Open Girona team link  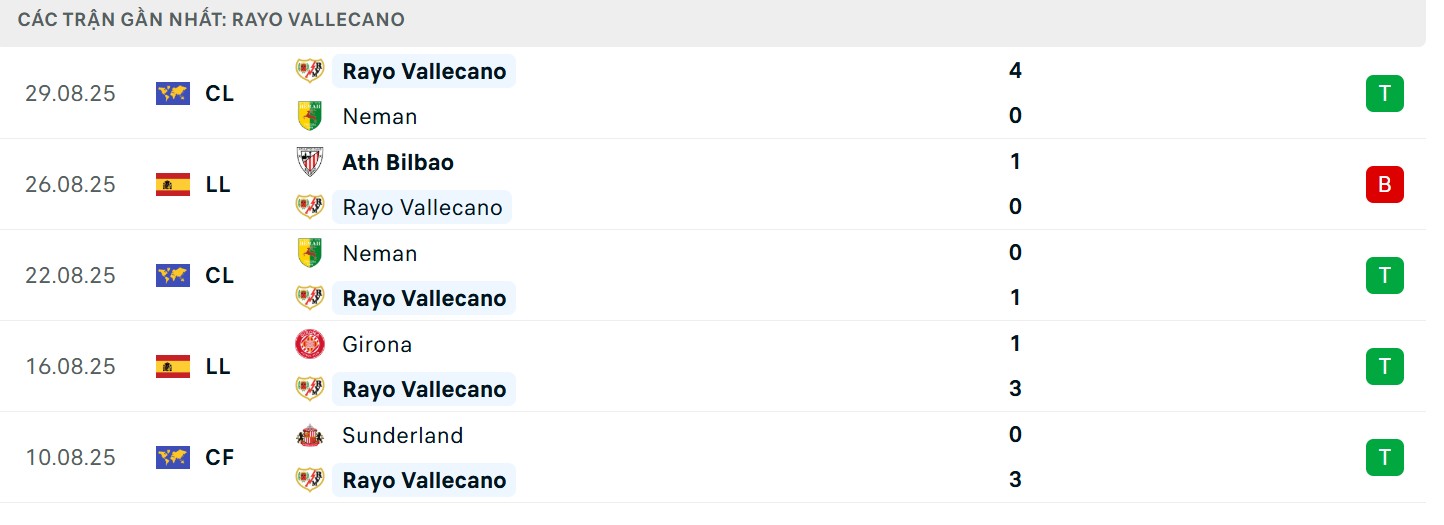tap(377, 344)
